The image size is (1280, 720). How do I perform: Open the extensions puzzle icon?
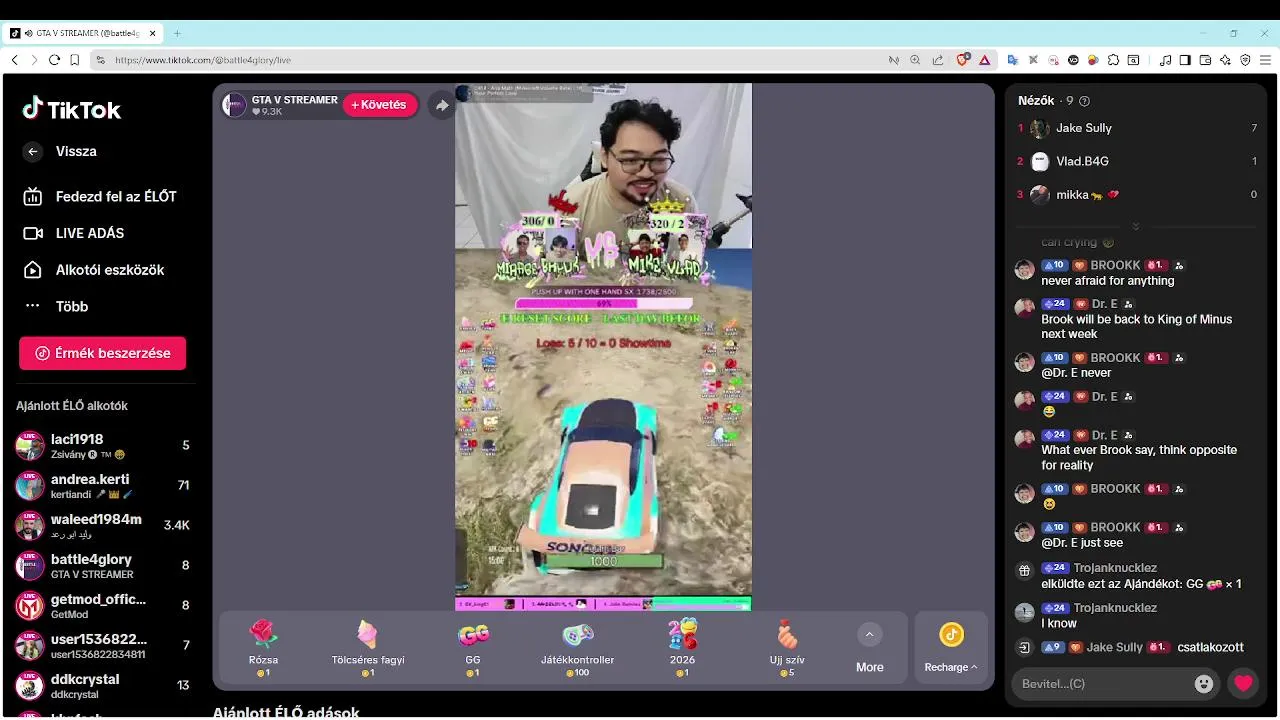[x=1113, y=60]
